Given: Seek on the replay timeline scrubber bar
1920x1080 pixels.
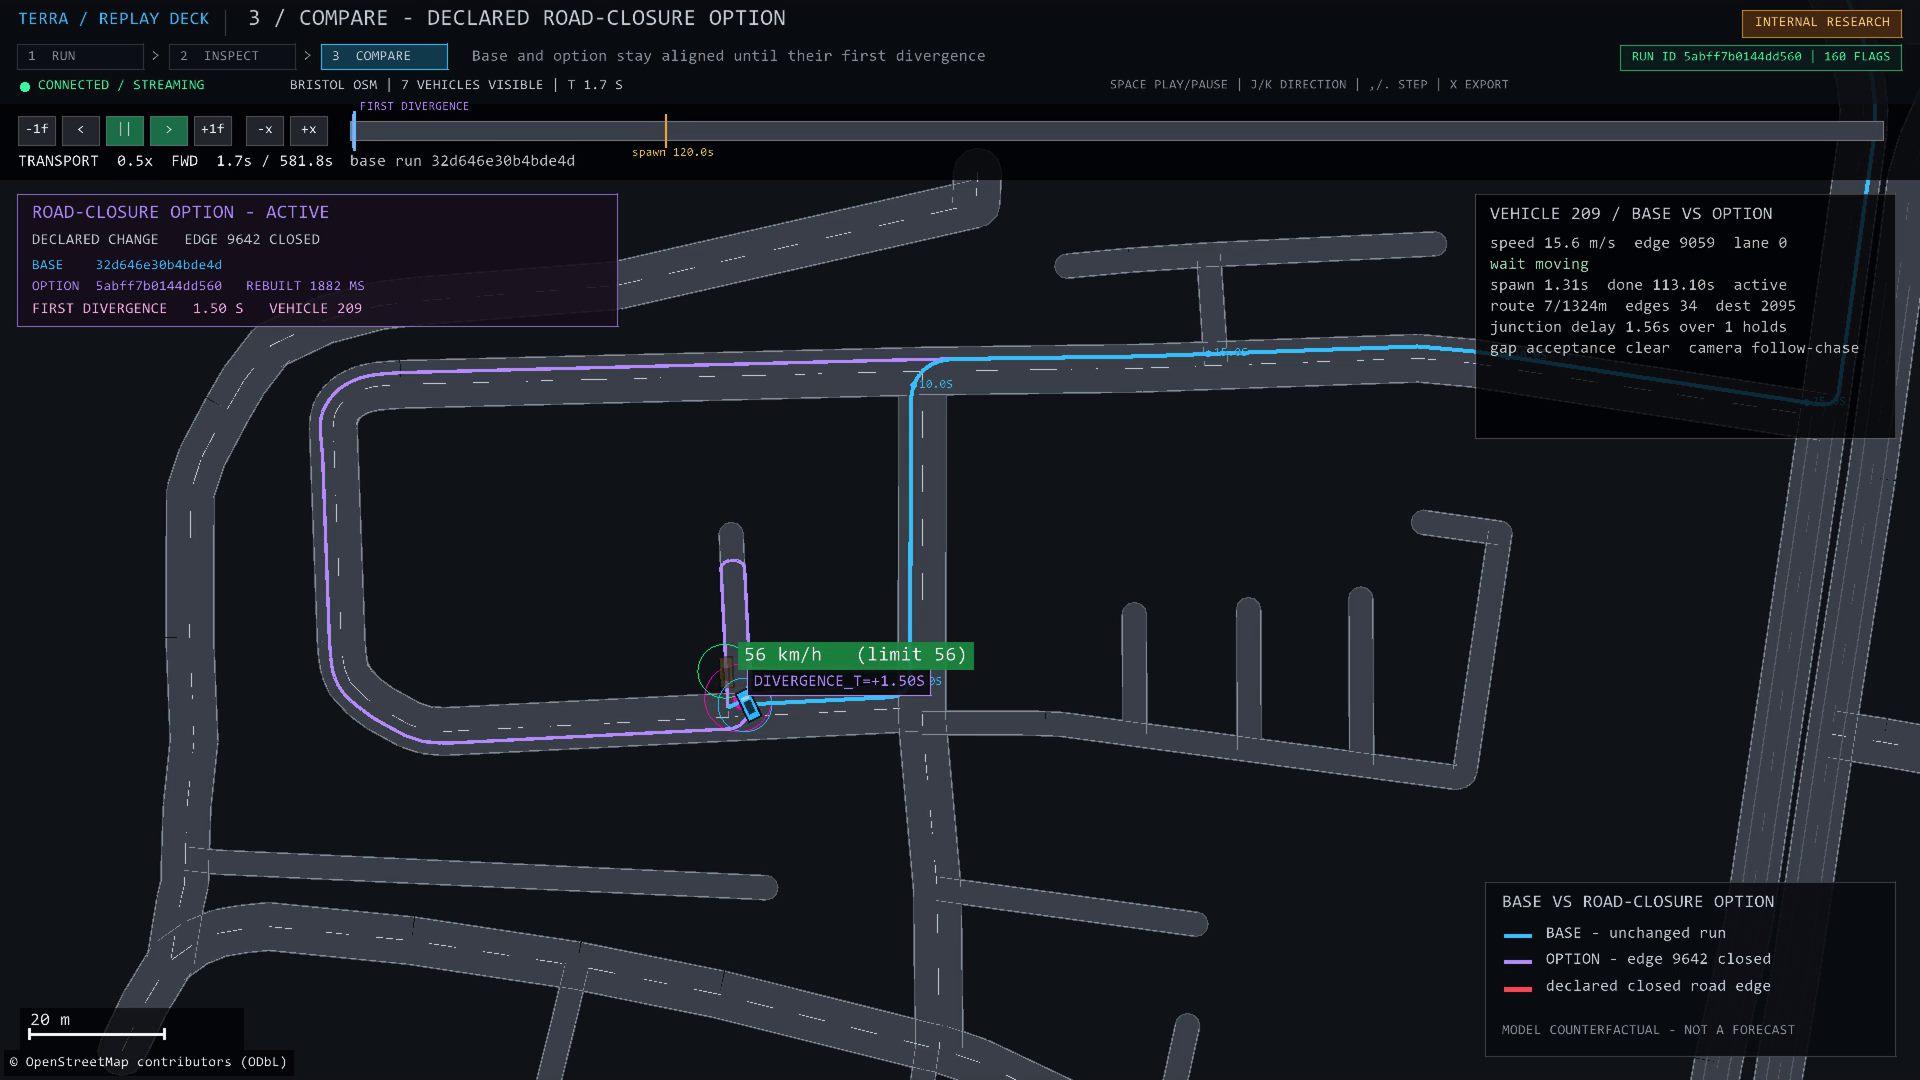Looking at the screenshot, I should pos(1117,131).
